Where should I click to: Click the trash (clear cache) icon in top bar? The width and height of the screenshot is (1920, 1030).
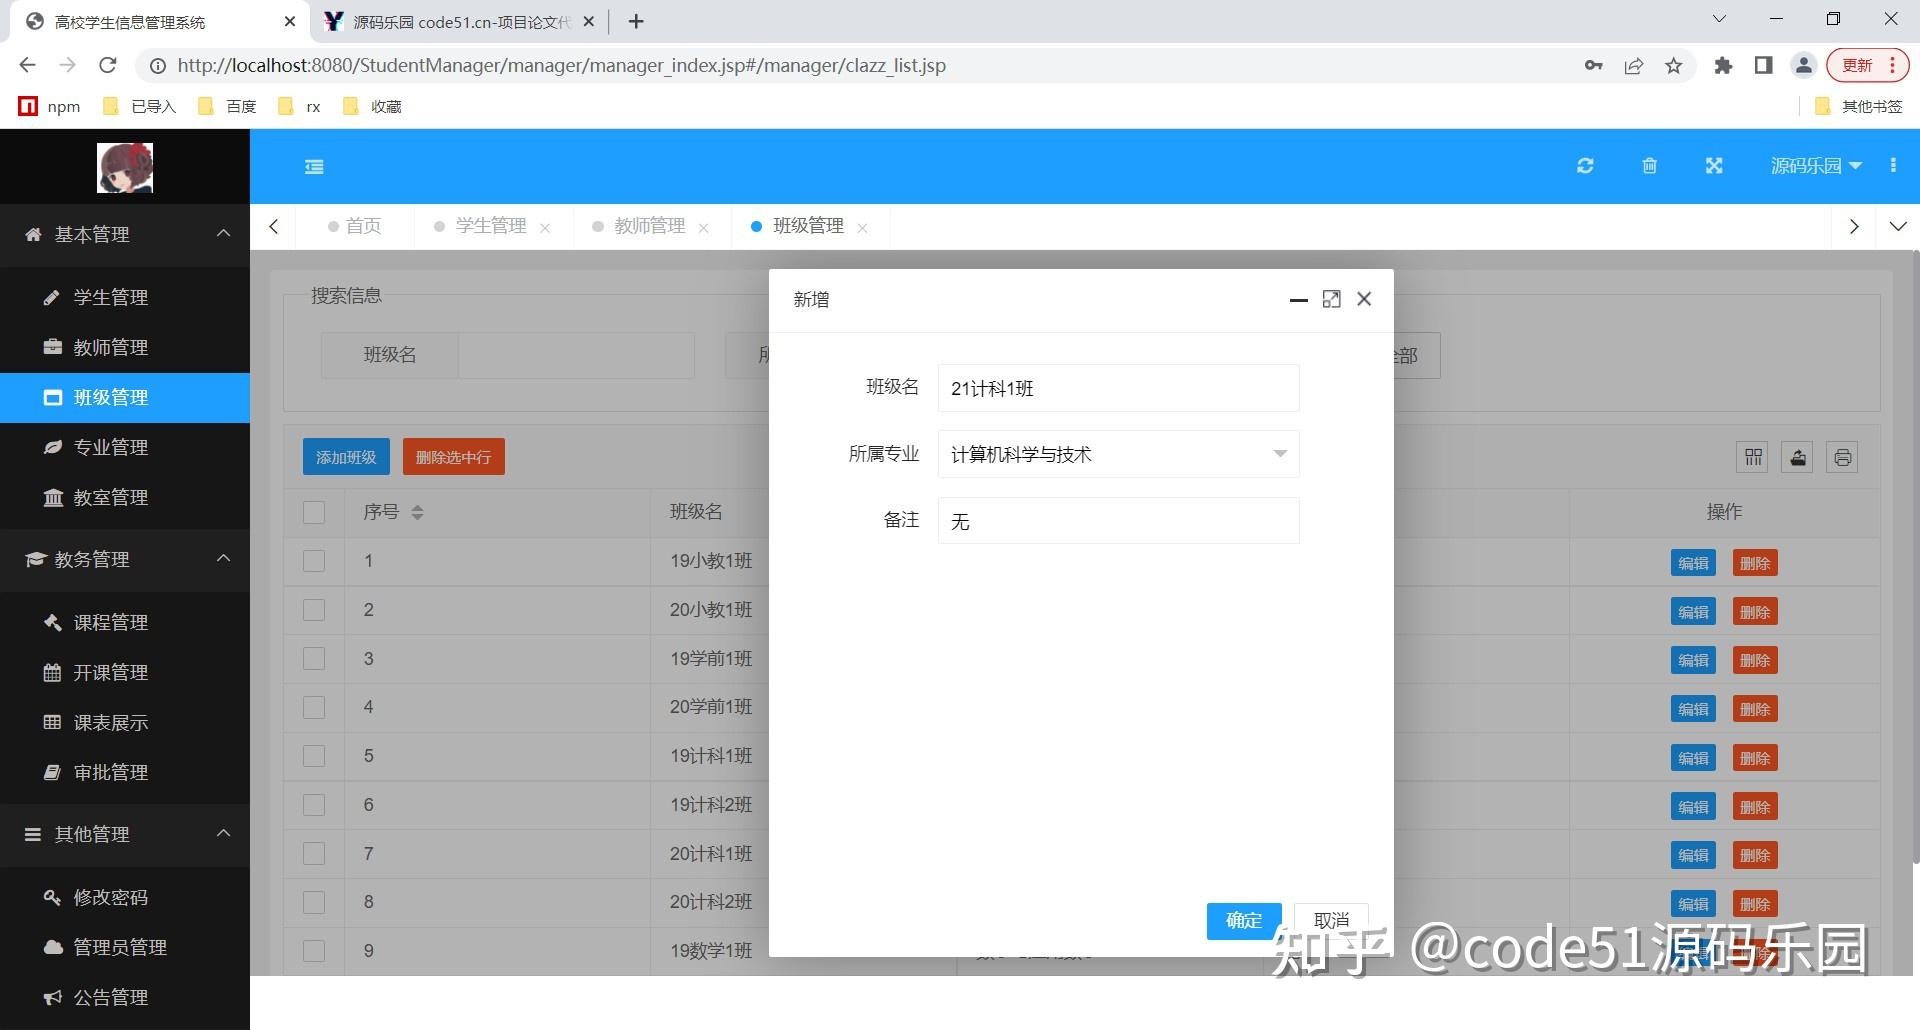point(1649,166)
